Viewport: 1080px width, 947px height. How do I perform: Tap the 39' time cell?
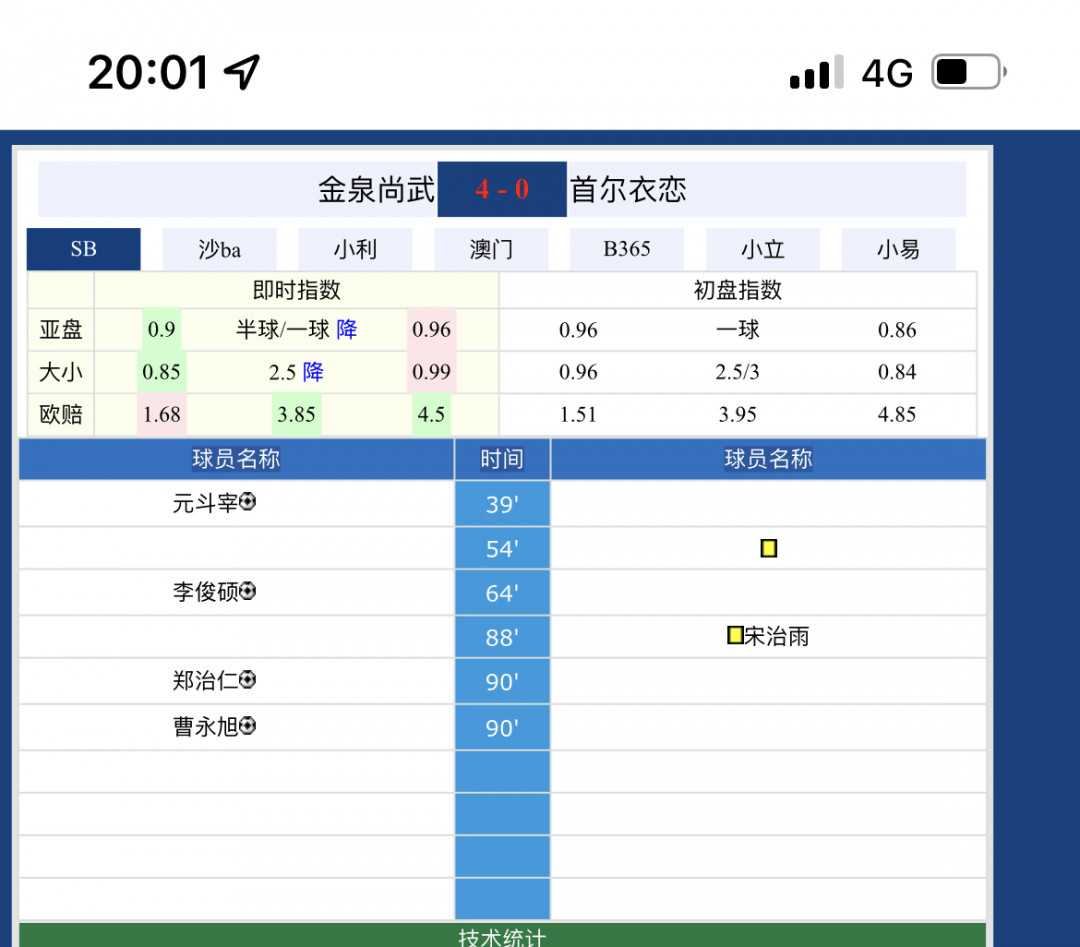[x=502, y=504]
